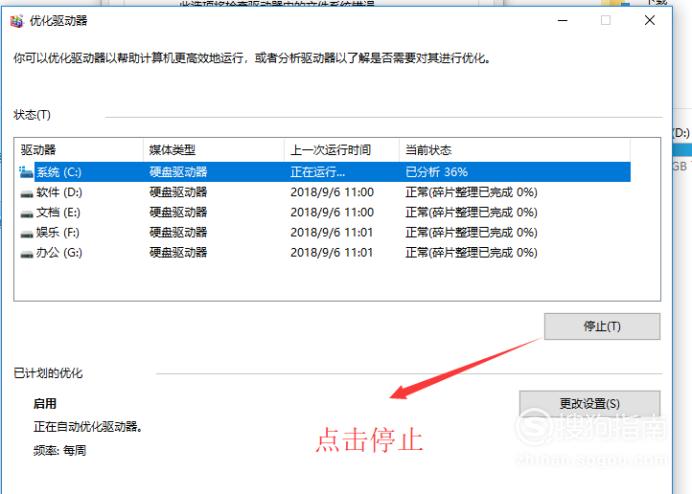
Task: Sort by the 当前状态 column header
Action: click(515, 150)
